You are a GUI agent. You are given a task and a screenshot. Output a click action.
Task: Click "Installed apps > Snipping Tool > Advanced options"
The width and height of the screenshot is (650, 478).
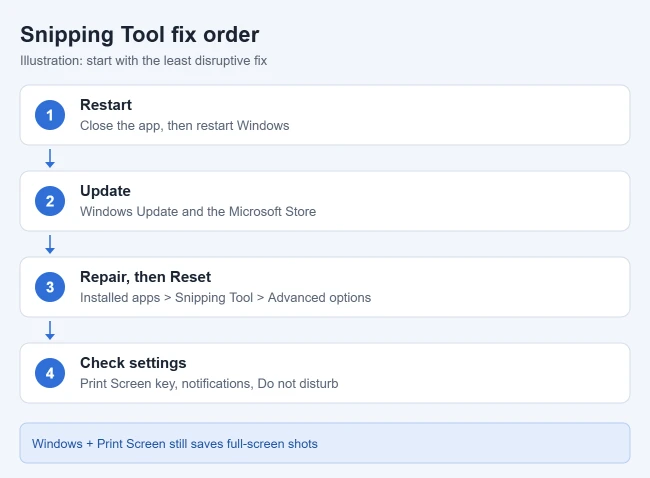[x=226, y=298]
